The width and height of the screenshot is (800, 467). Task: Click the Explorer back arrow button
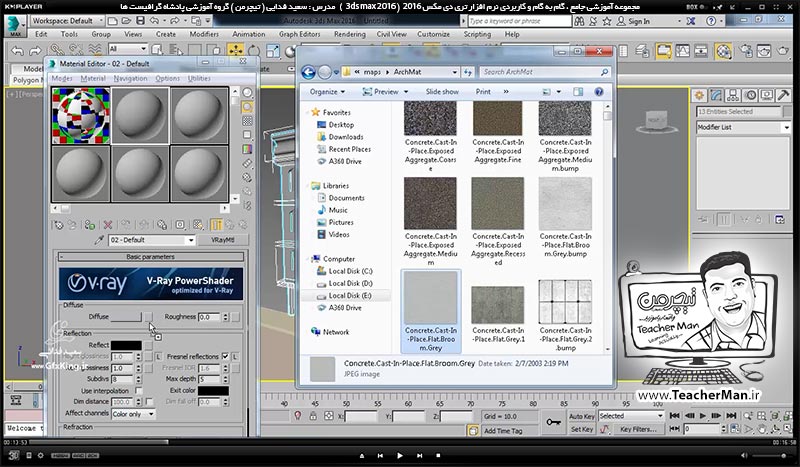(x=308, y=72)
